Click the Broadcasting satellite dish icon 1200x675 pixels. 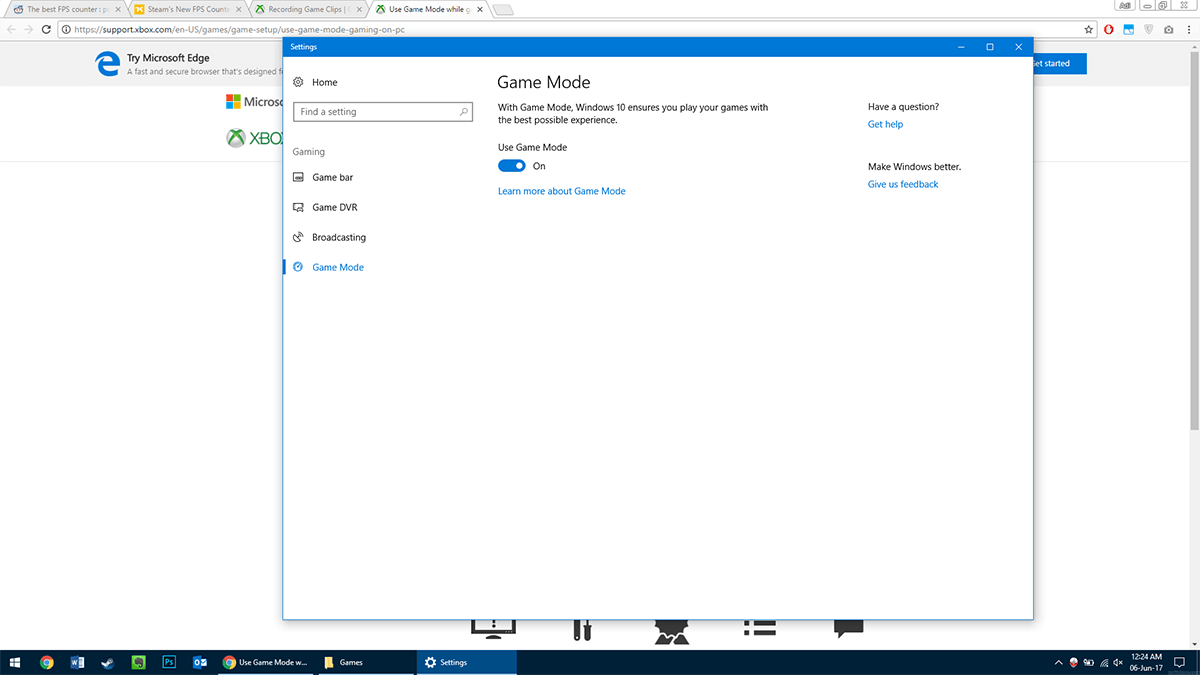[x=298, y=237]
